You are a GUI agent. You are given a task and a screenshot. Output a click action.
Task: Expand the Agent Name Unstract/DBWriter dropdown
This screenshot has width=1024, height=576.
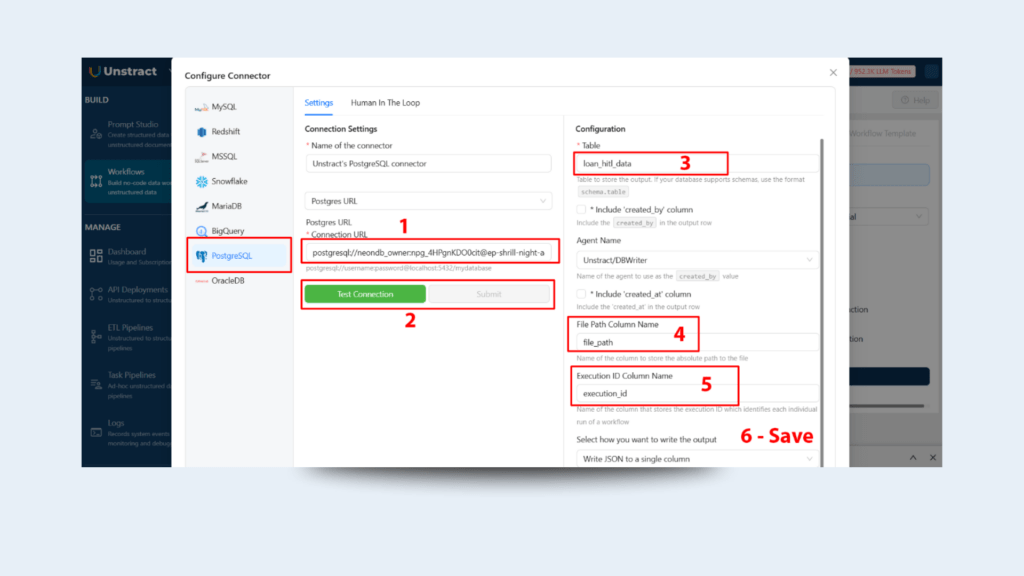pos(696,260)
